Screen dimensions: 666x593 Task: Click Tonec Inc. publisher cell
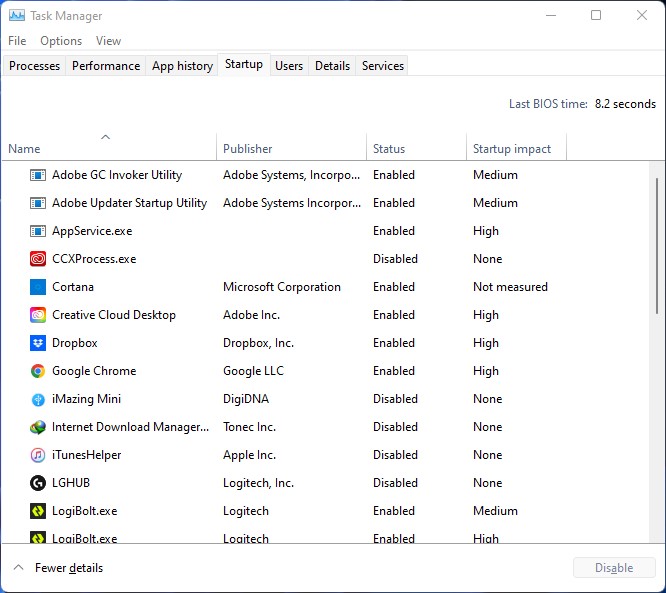[249, 427]
